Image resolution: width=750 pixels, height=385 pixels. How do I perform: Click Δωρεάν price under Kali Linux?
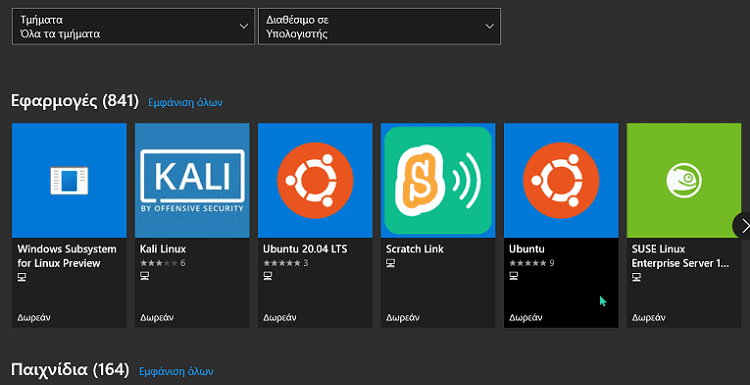(x=157, y=318)
